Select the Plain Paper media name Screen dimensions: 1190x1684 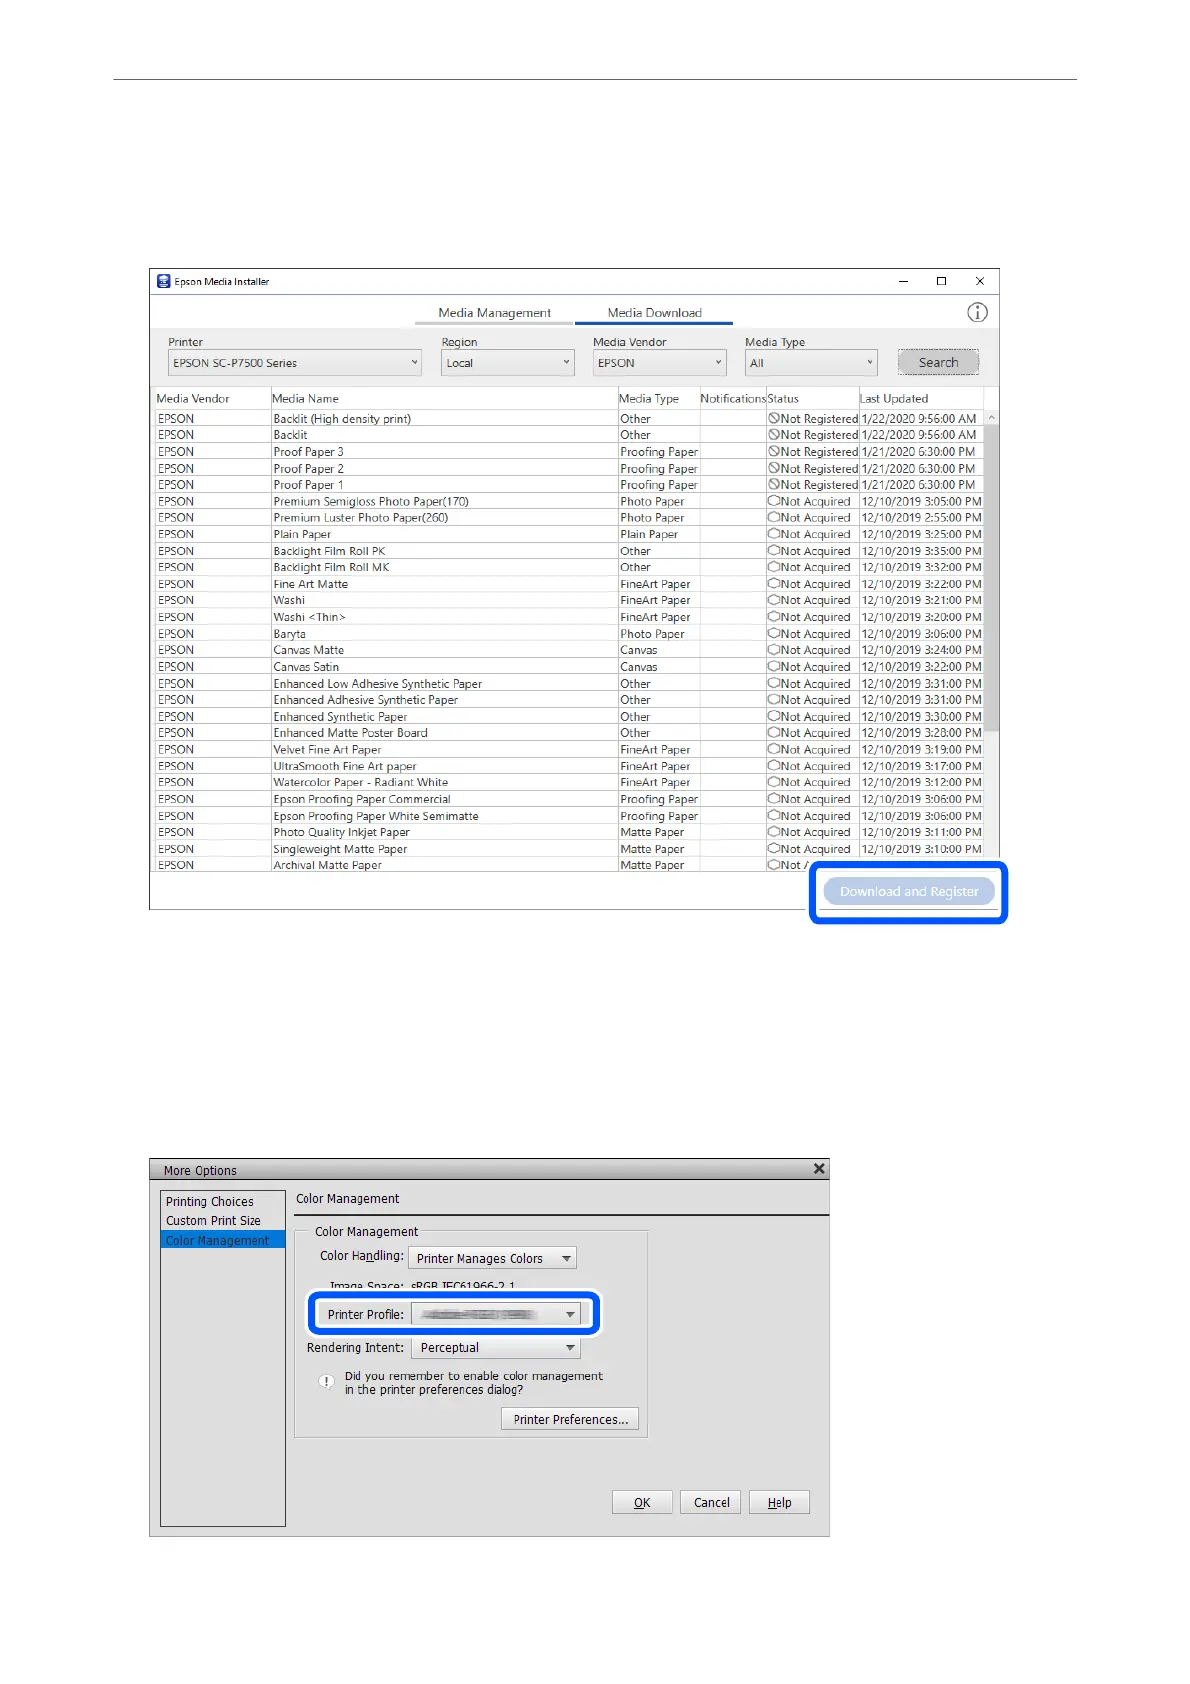[x=302, y=534]
